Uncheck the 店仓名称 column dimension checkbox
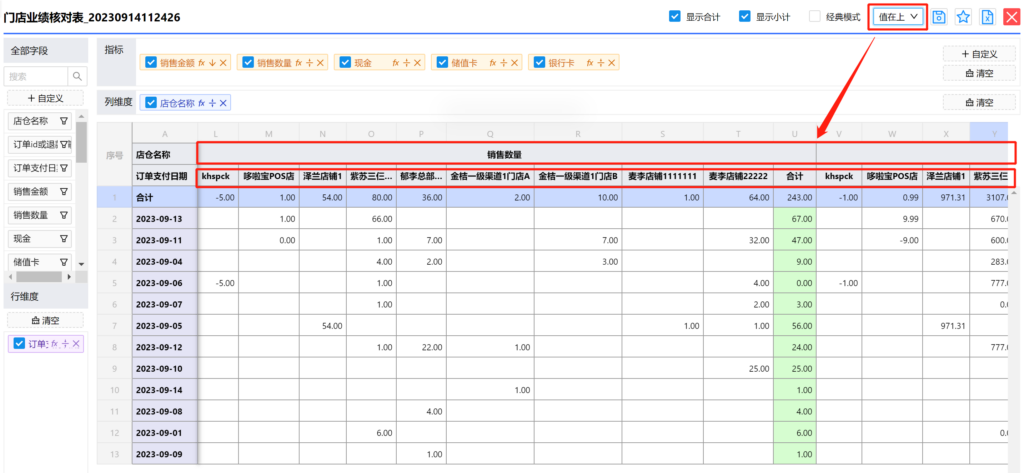1024x473 pixels. (x=152, y=103)
